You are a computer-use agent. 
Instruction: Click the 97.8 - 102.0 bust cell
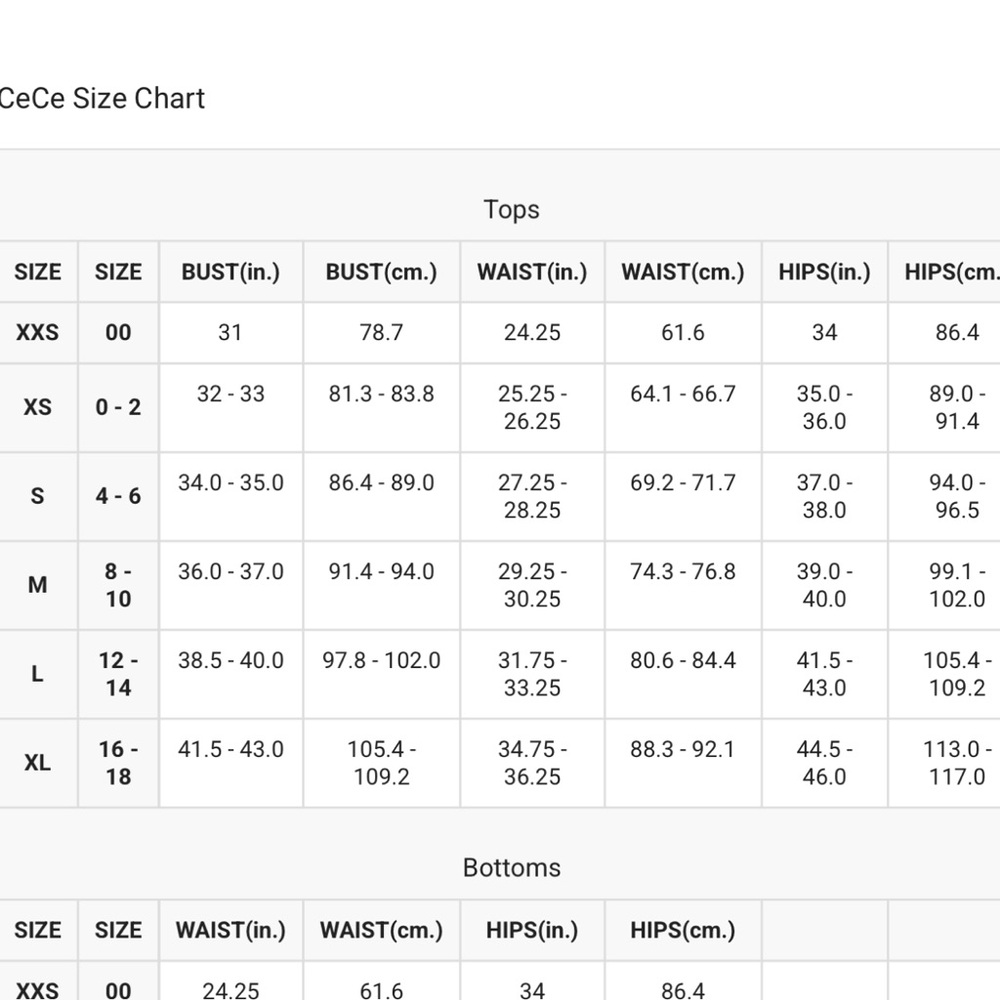[x=381, y=661]
